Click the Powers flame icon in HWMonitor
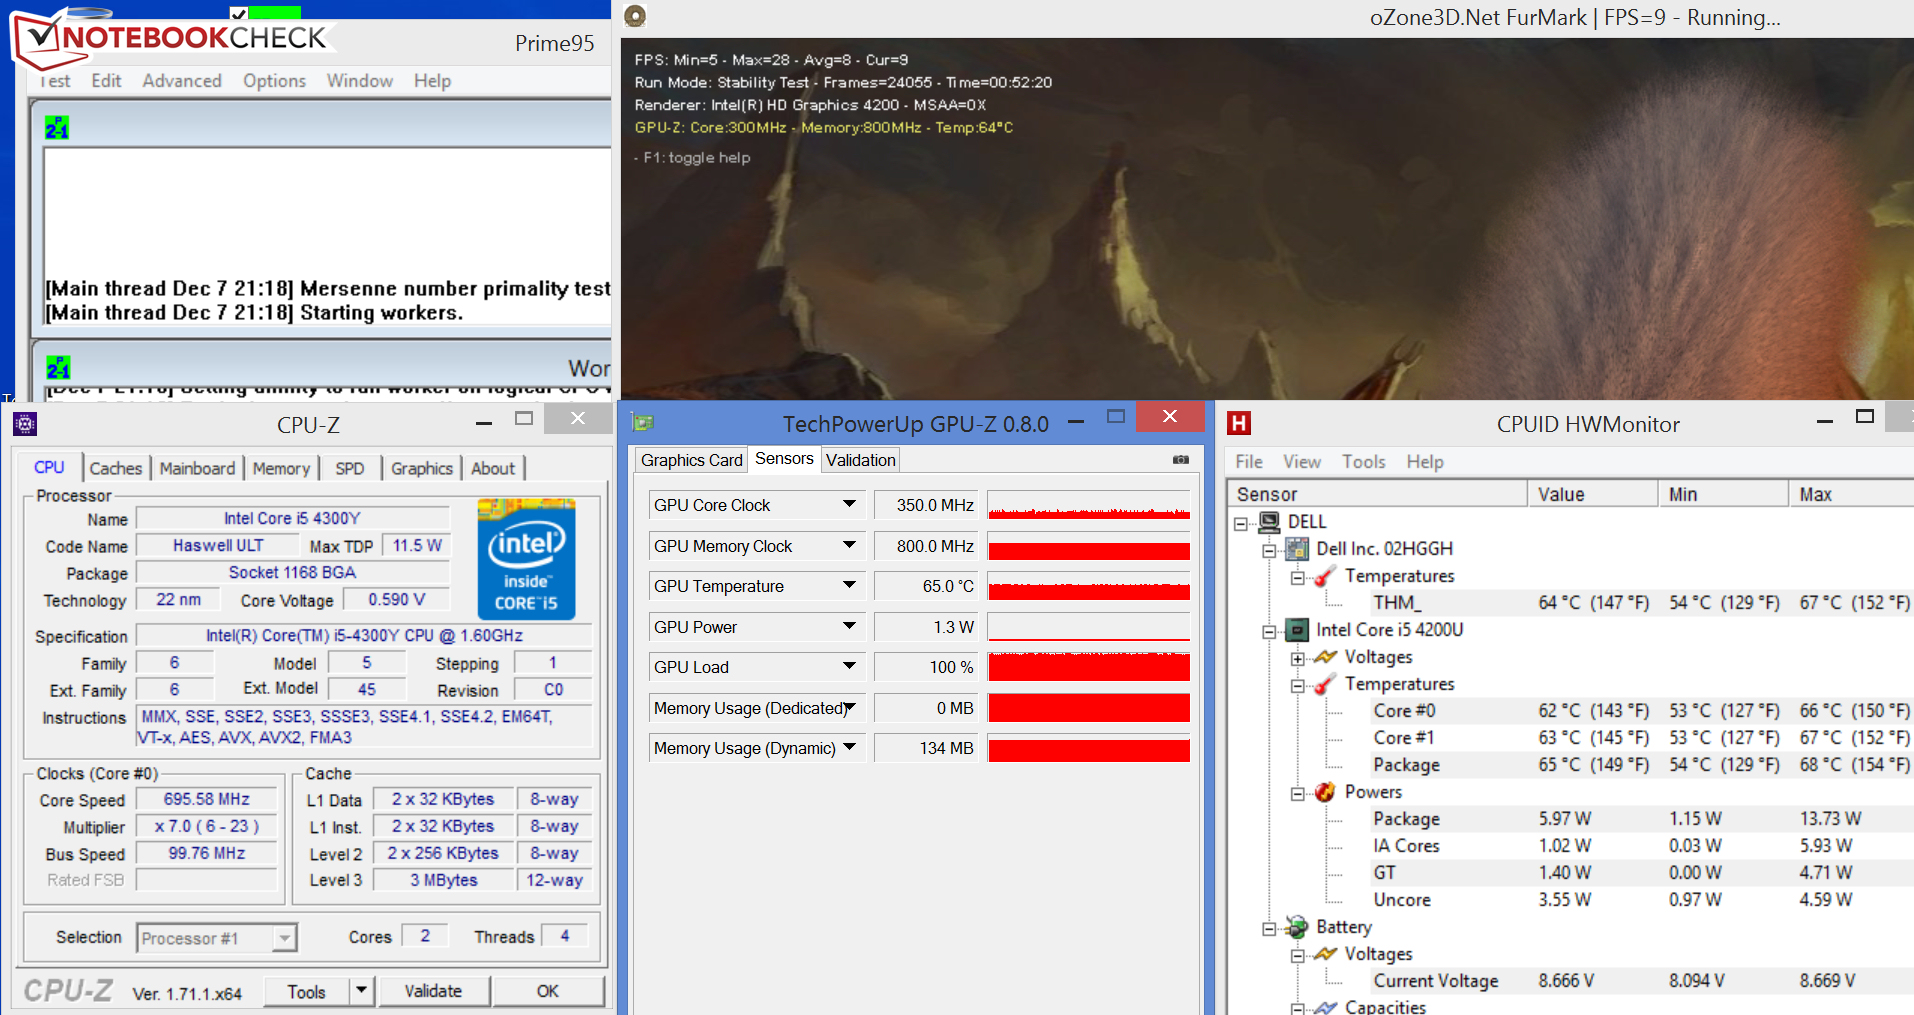 (1325, 792)
